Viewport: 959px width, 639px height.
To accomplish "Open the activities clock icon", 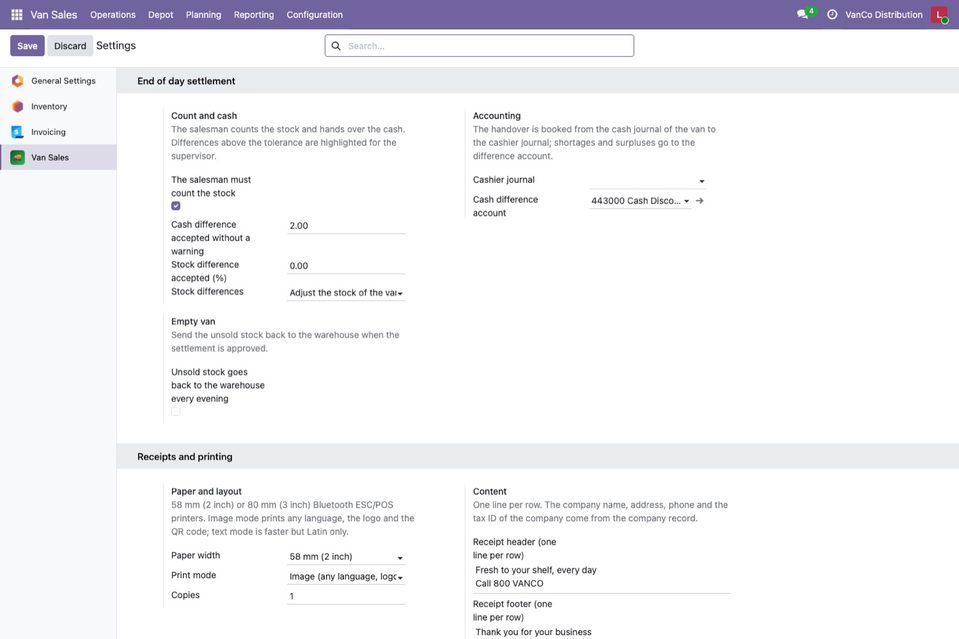I will coord(832,14).
